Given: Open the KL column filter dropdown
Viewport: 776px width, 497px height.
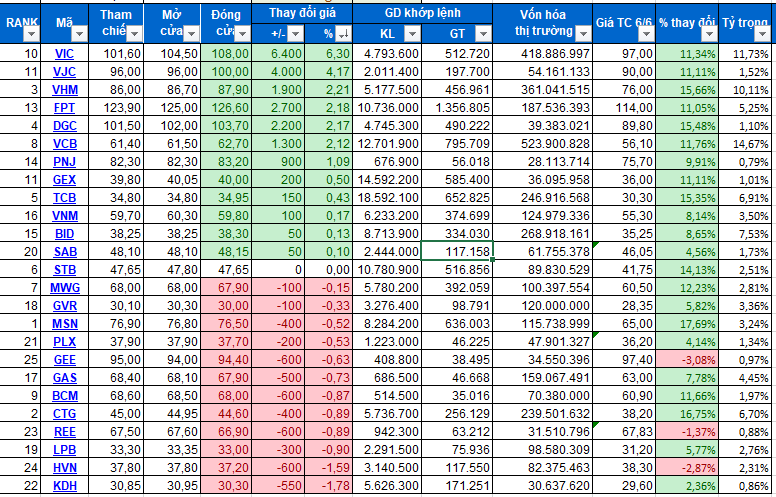Looking at the screenshot, I should pos(412,34).
